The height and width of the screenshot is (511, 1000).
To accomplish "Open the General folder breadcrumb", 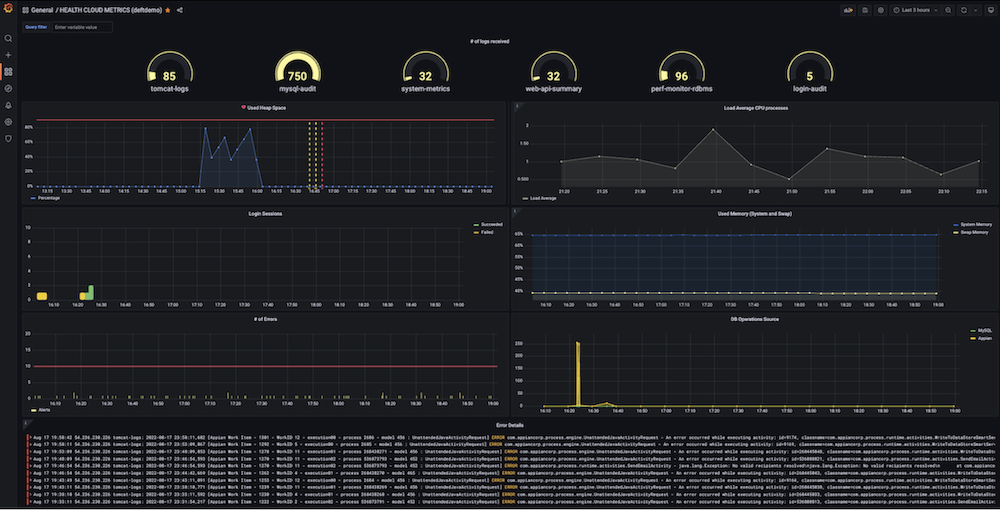I will (42, 10).
